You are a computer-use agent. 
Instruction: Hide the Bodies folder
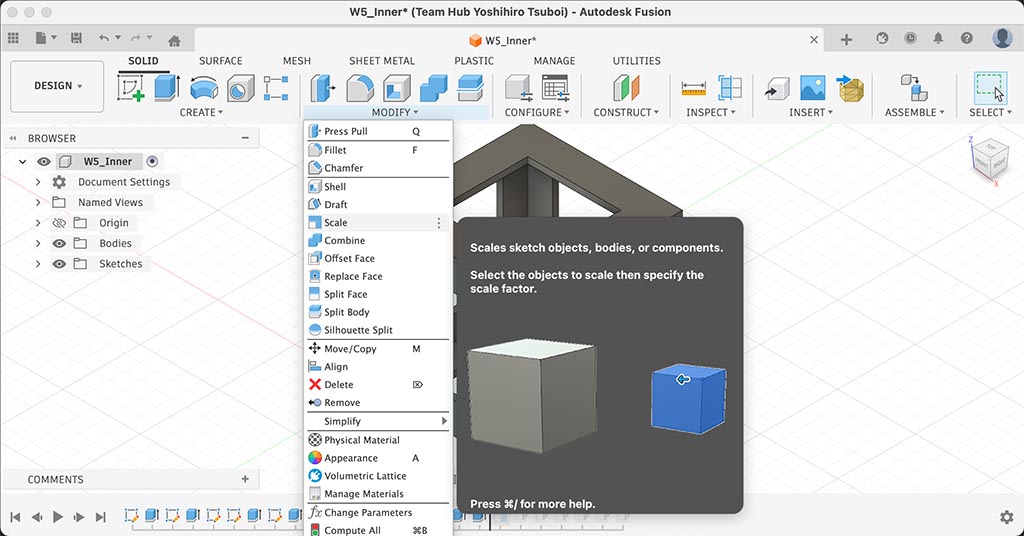click(59, 244)
